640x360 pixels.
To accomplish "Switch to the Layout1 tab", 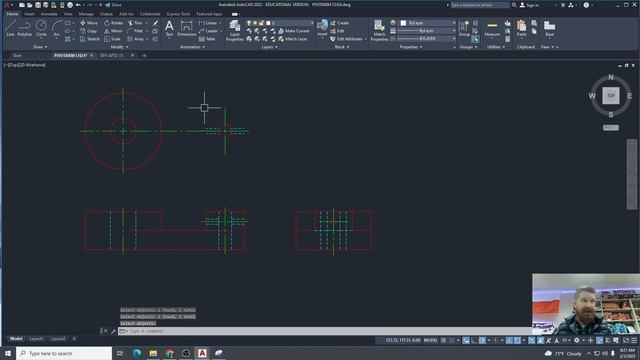I will click(x=36, y=339).
